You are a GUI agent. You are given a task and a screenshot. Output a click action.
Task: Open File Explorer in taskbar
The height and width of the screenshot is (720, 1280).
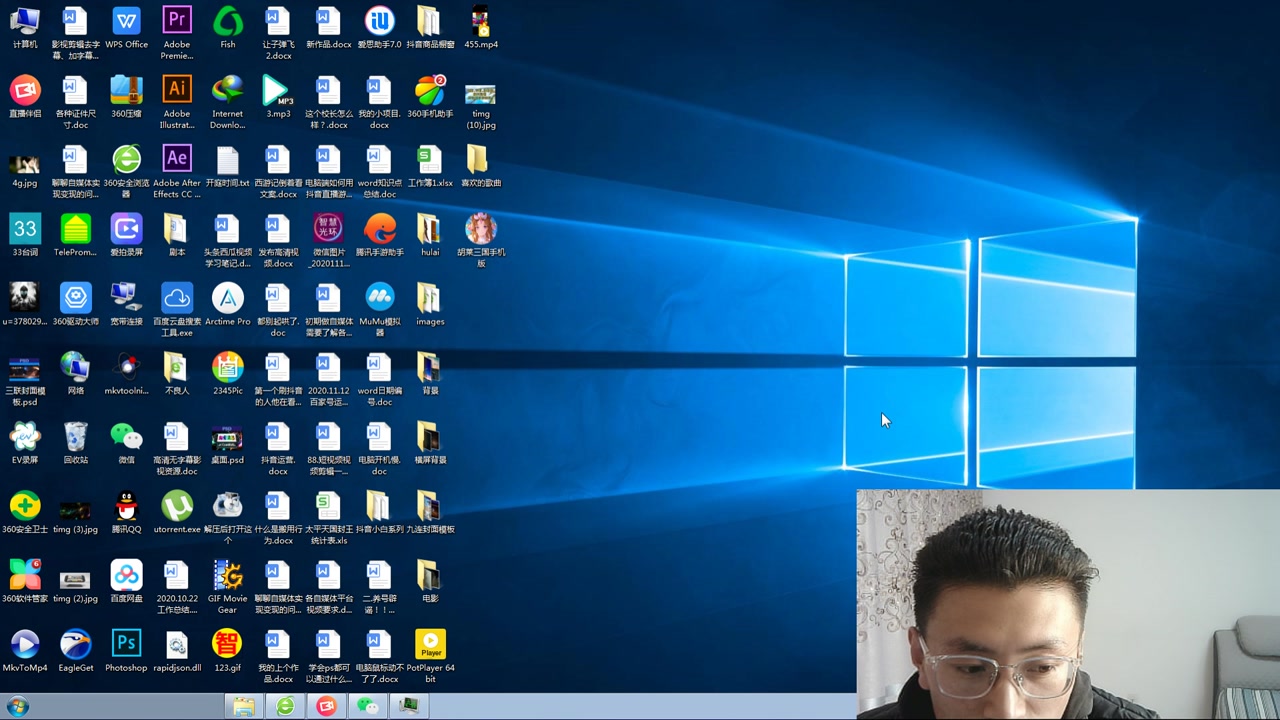(244, 707)
